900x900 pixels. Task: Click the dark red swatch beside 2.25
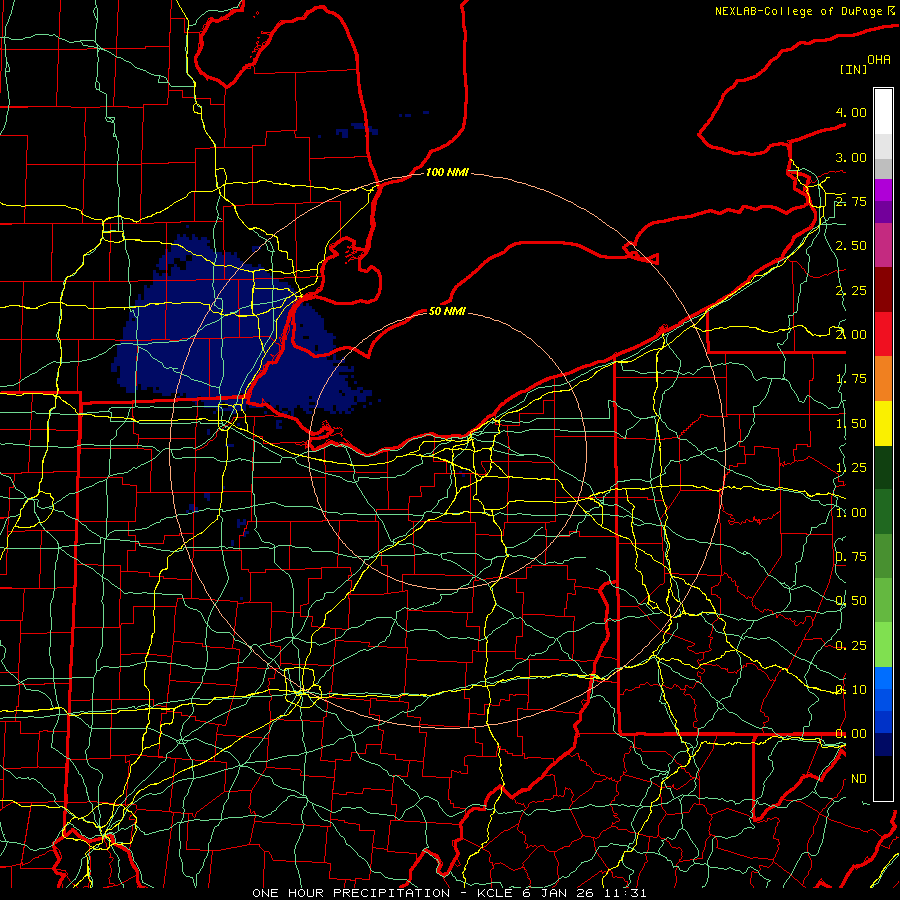pos(883,290)
